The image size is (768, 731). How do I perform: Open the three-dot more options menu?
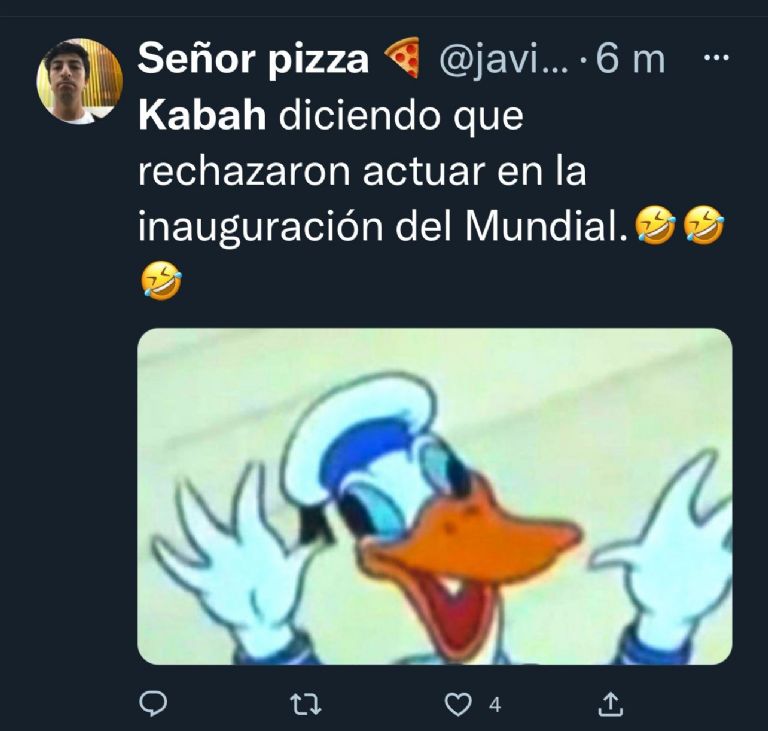716,58
